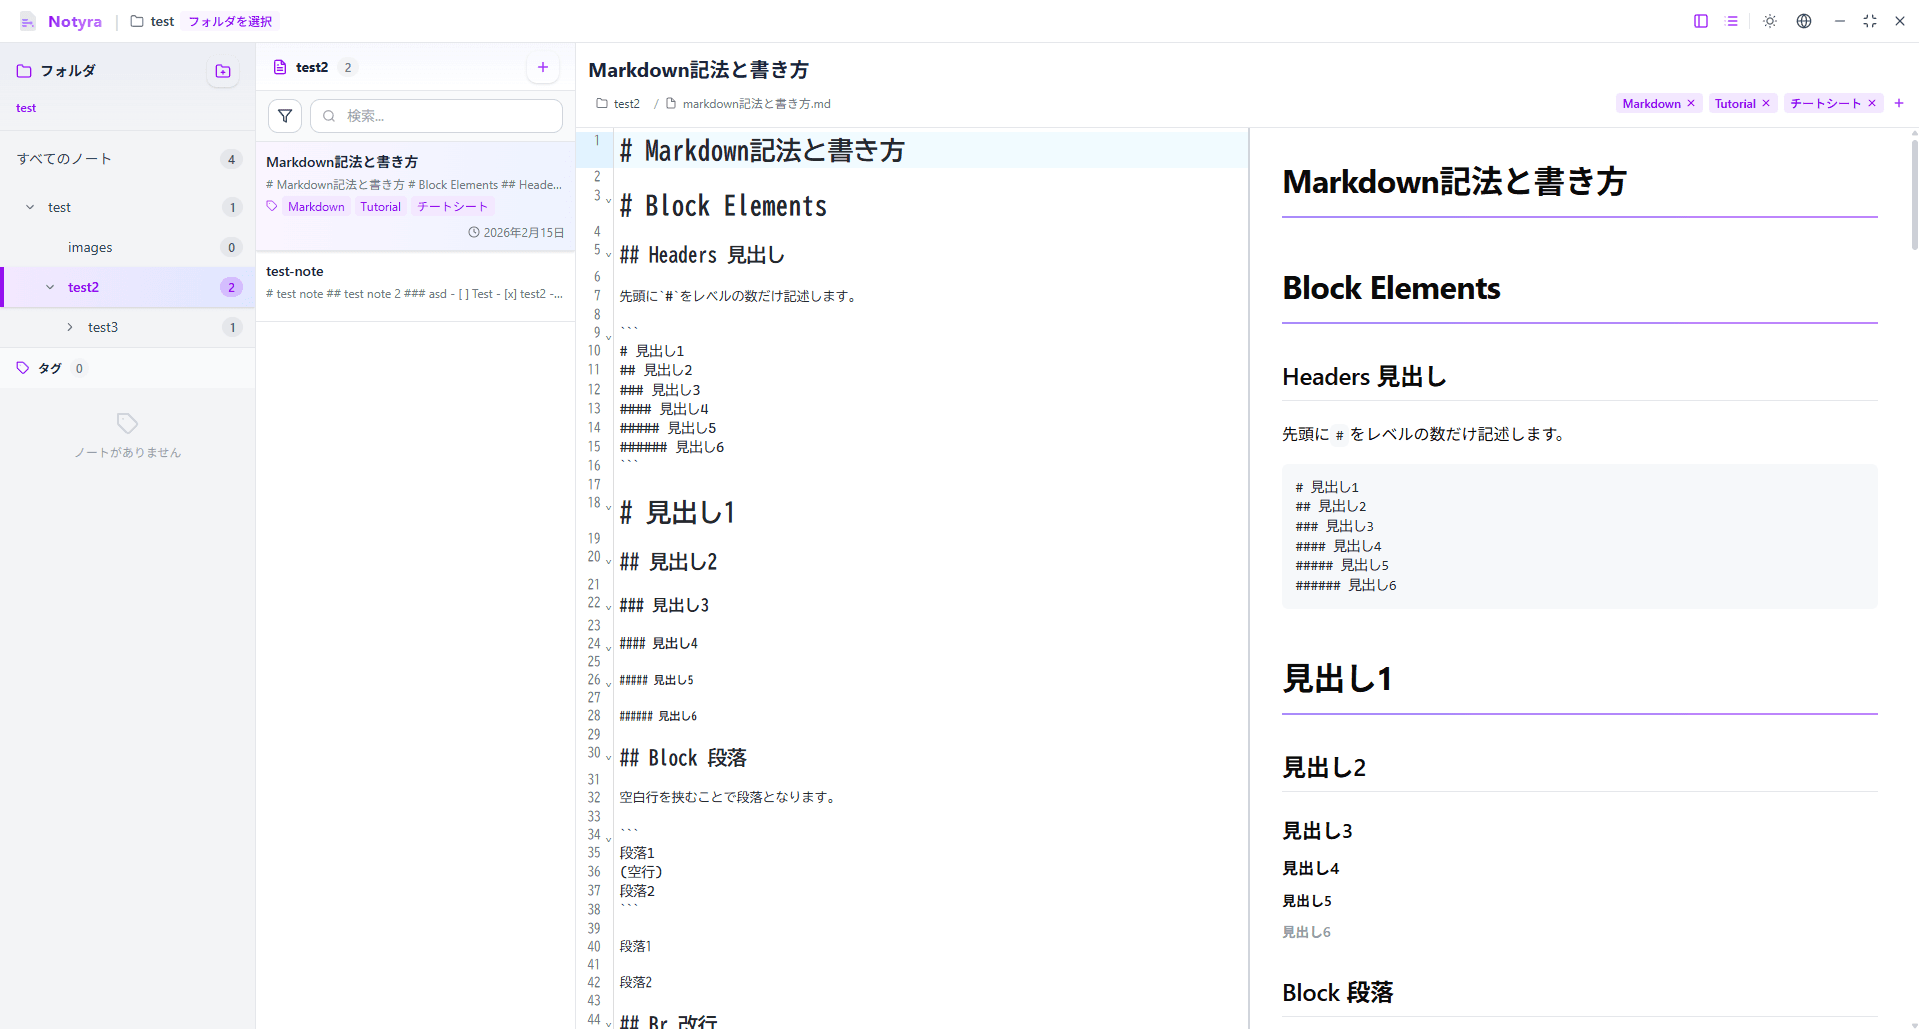Create a new folder from the フォルダ panel

pyautogui.click(x=222, y=70)
